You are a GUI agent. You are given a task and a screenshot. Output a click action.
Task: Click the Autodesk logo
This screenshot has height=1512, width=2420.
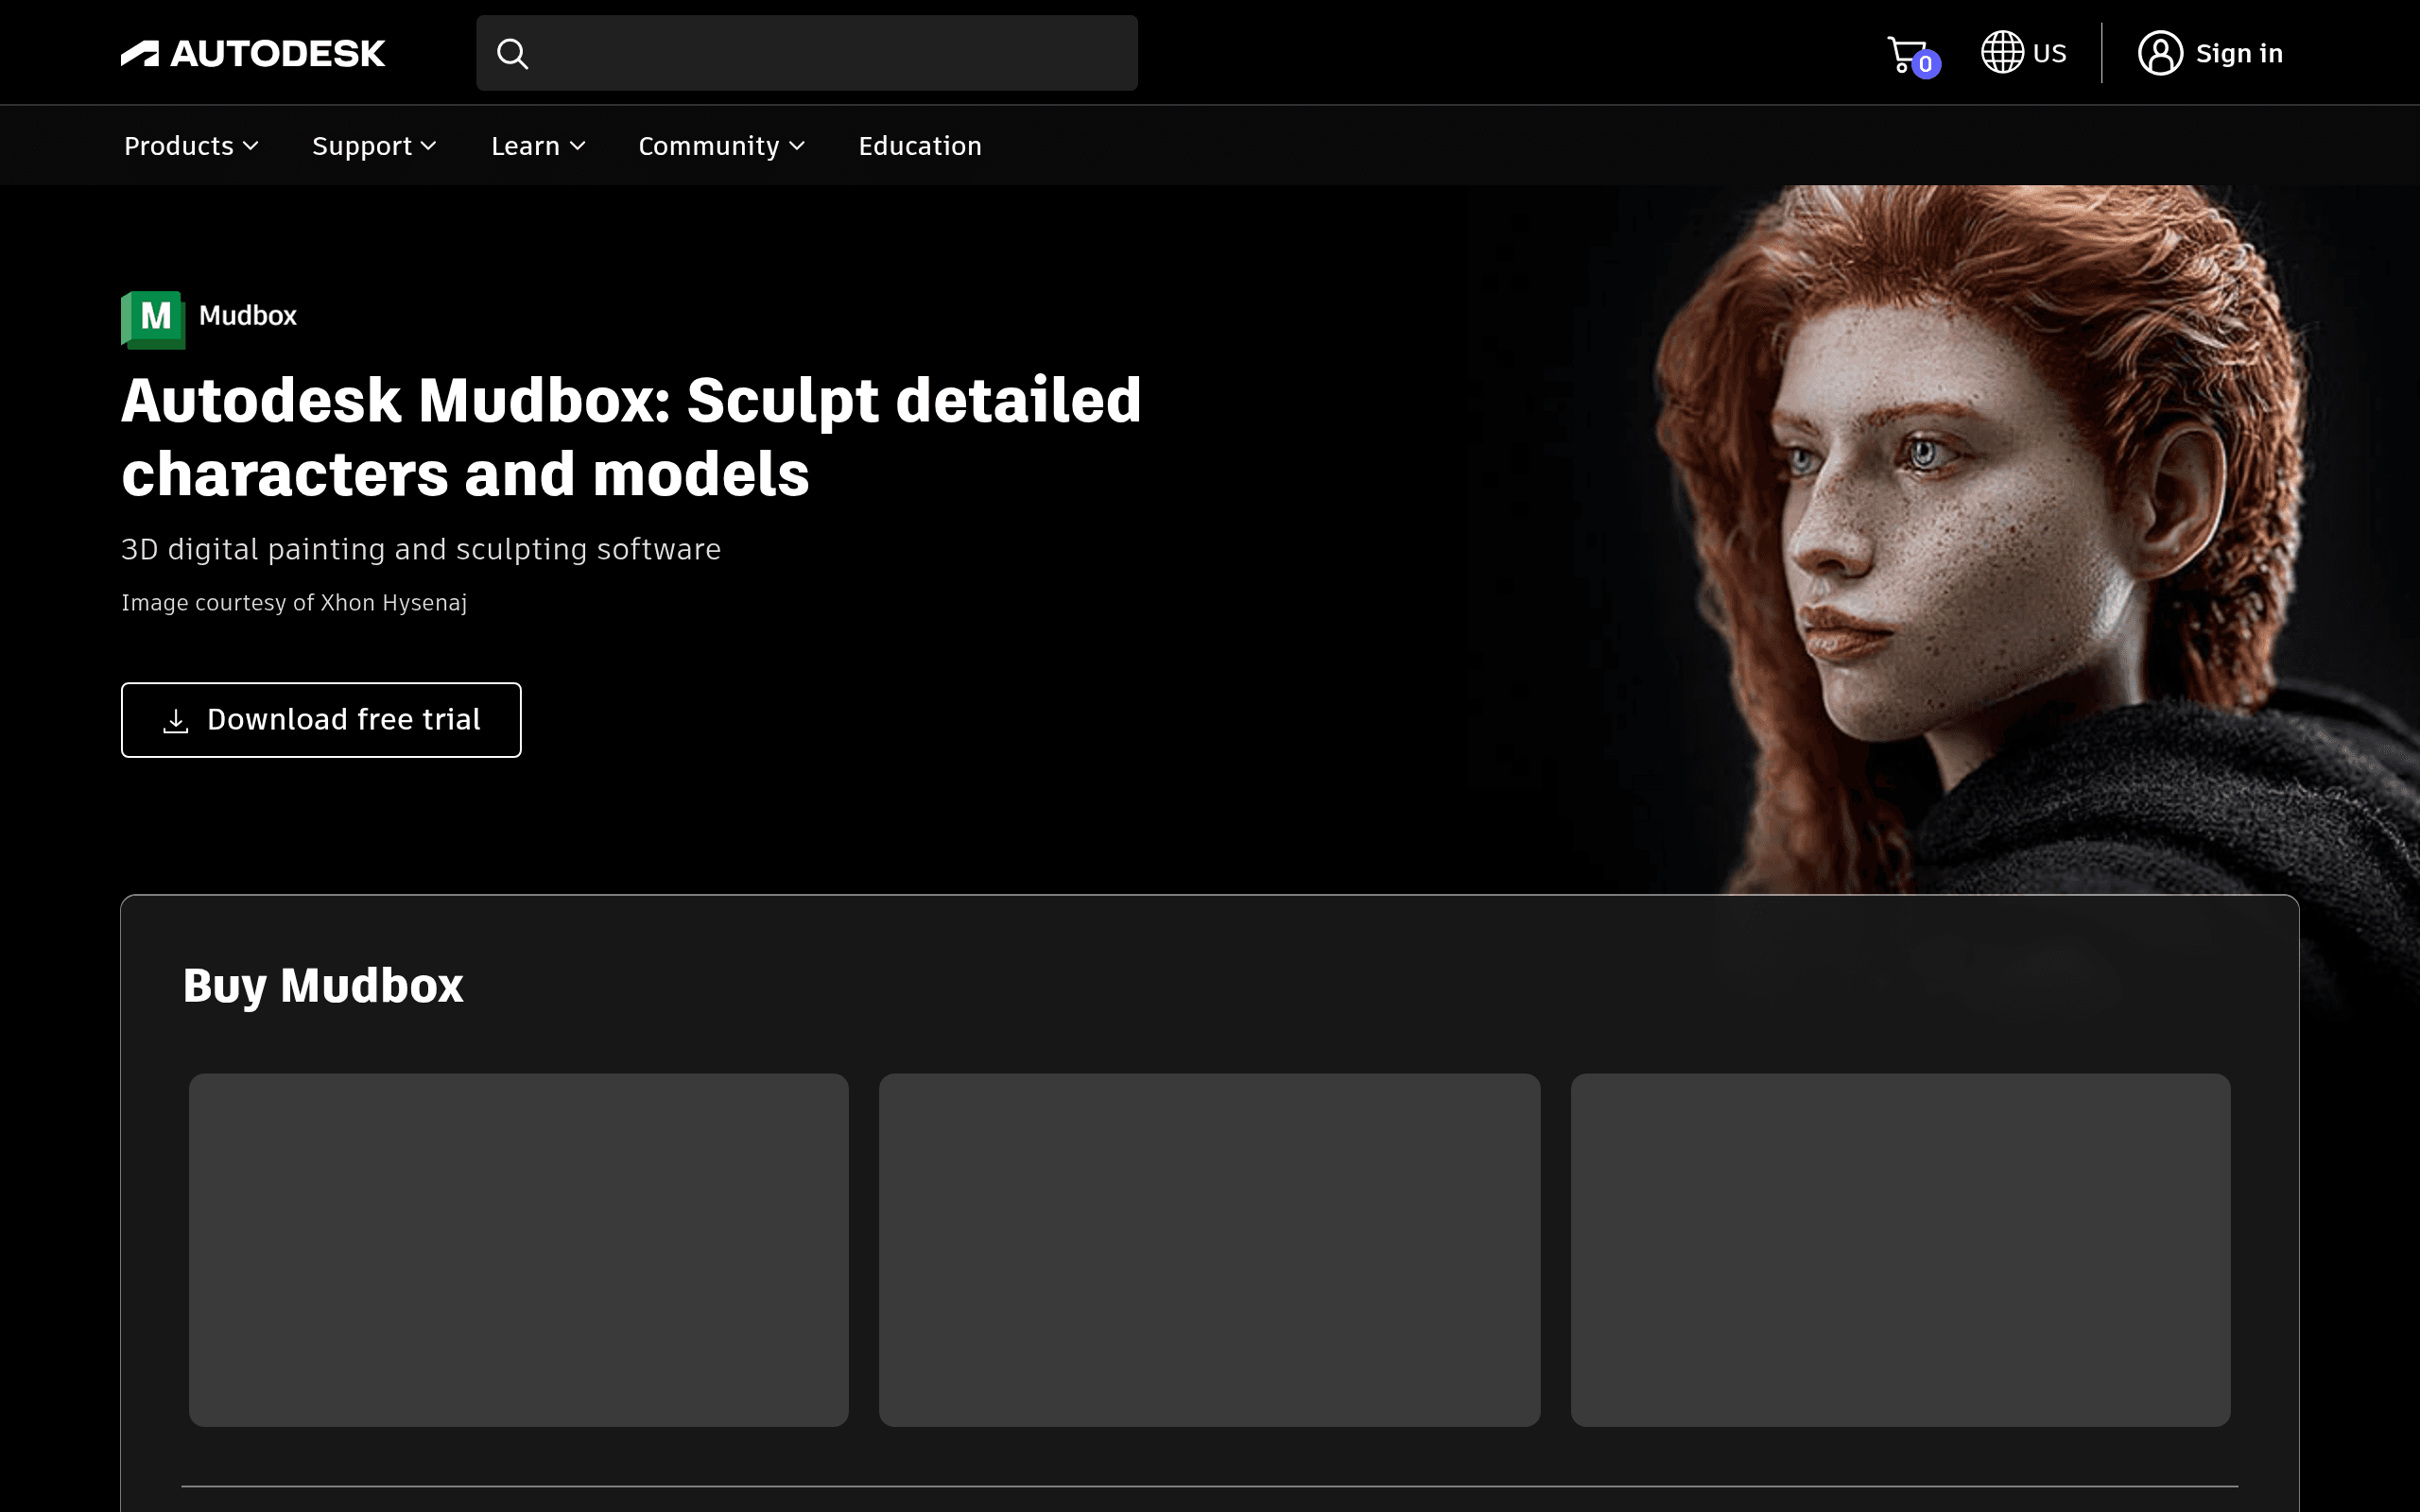point(252,53)
